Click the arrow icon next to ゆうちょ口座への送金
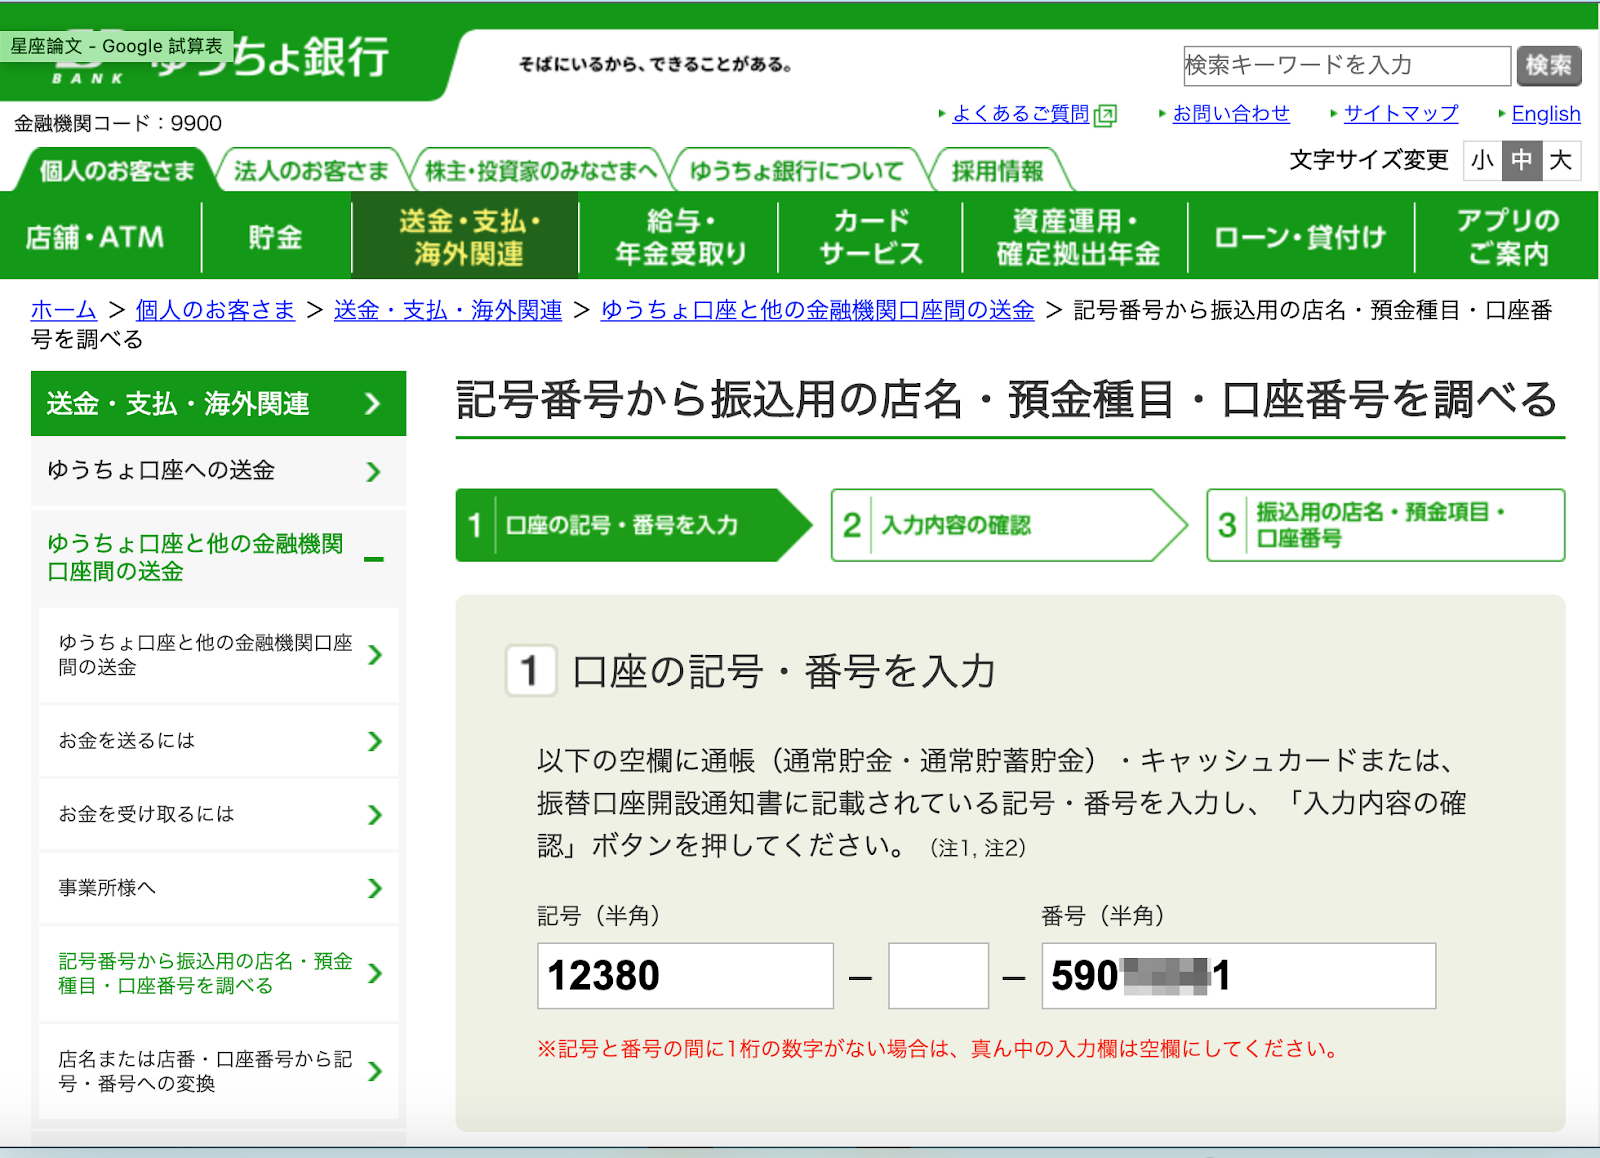 (374, 471)
